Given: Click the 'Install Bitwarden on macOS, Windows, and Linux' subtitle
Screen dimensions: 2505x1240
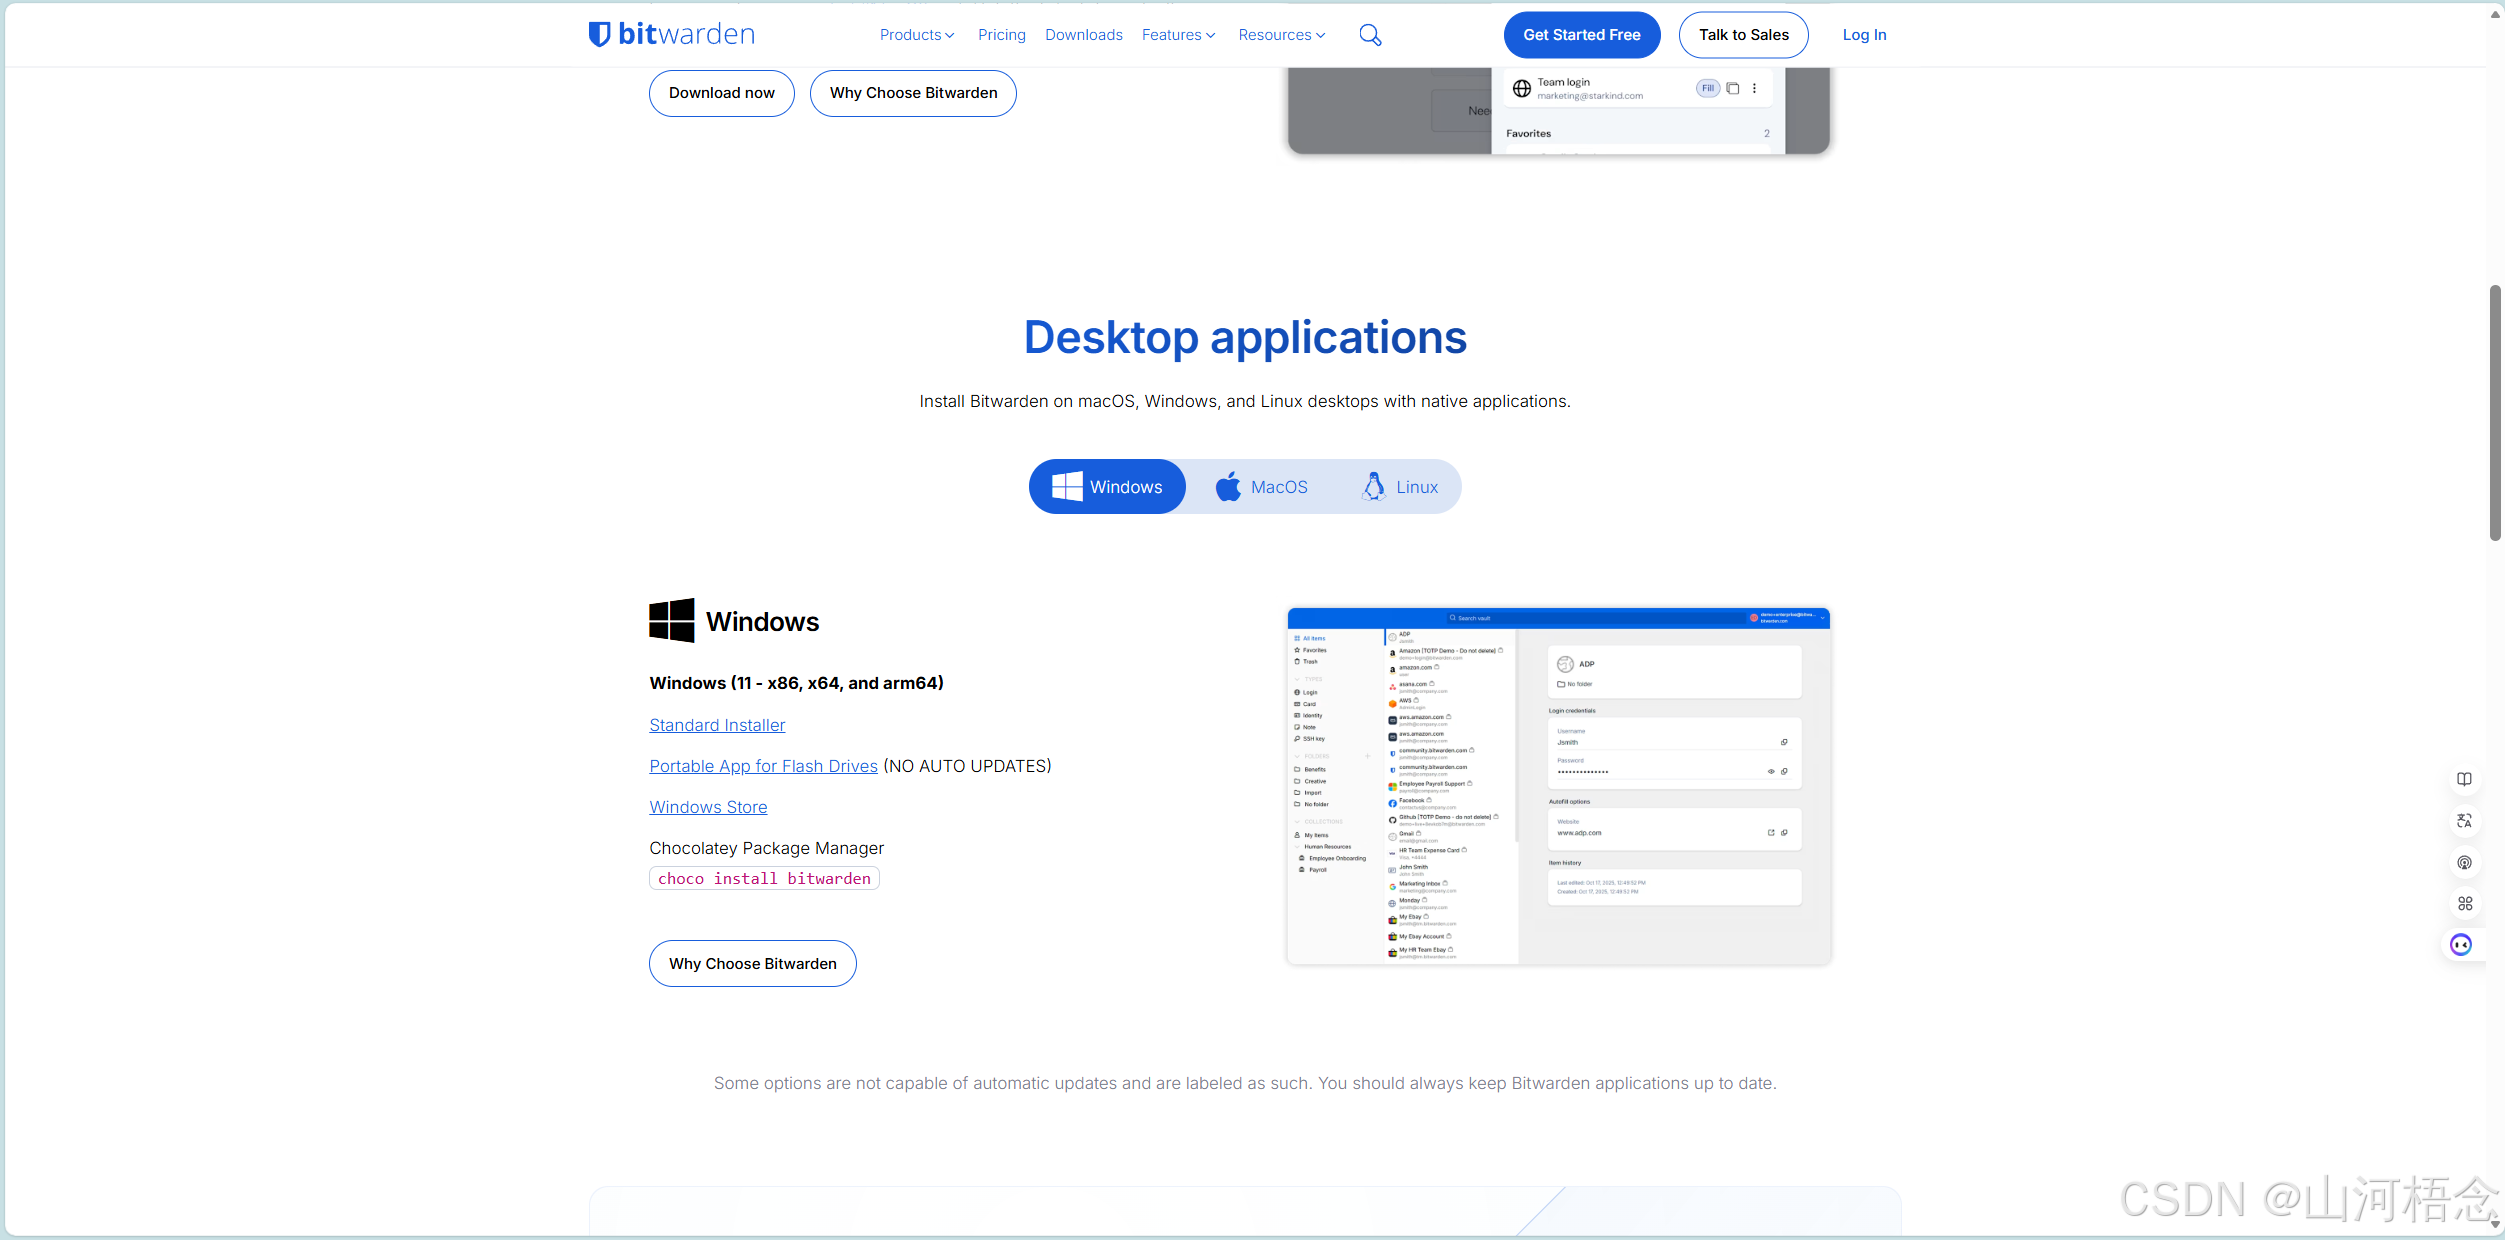Looking at the screenshot, I should pyautogui.click(x=1245, y=401).
